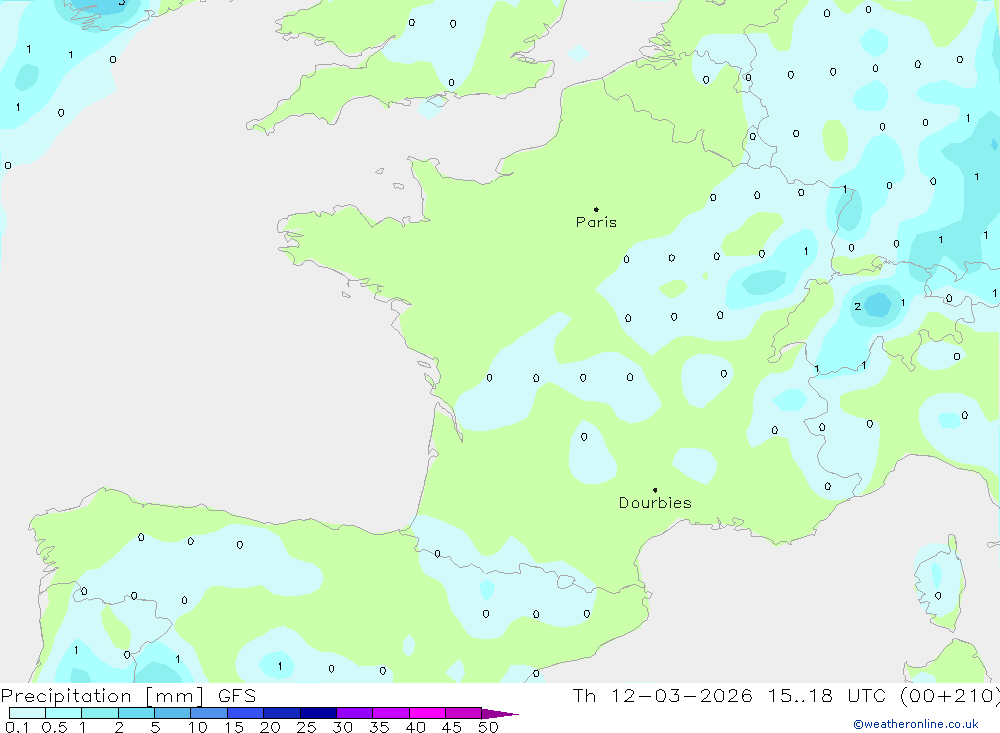Screen dimensions: 1000x733
Task: Pick the 35–40 mm legend swatch
Action: click(391, 713)
